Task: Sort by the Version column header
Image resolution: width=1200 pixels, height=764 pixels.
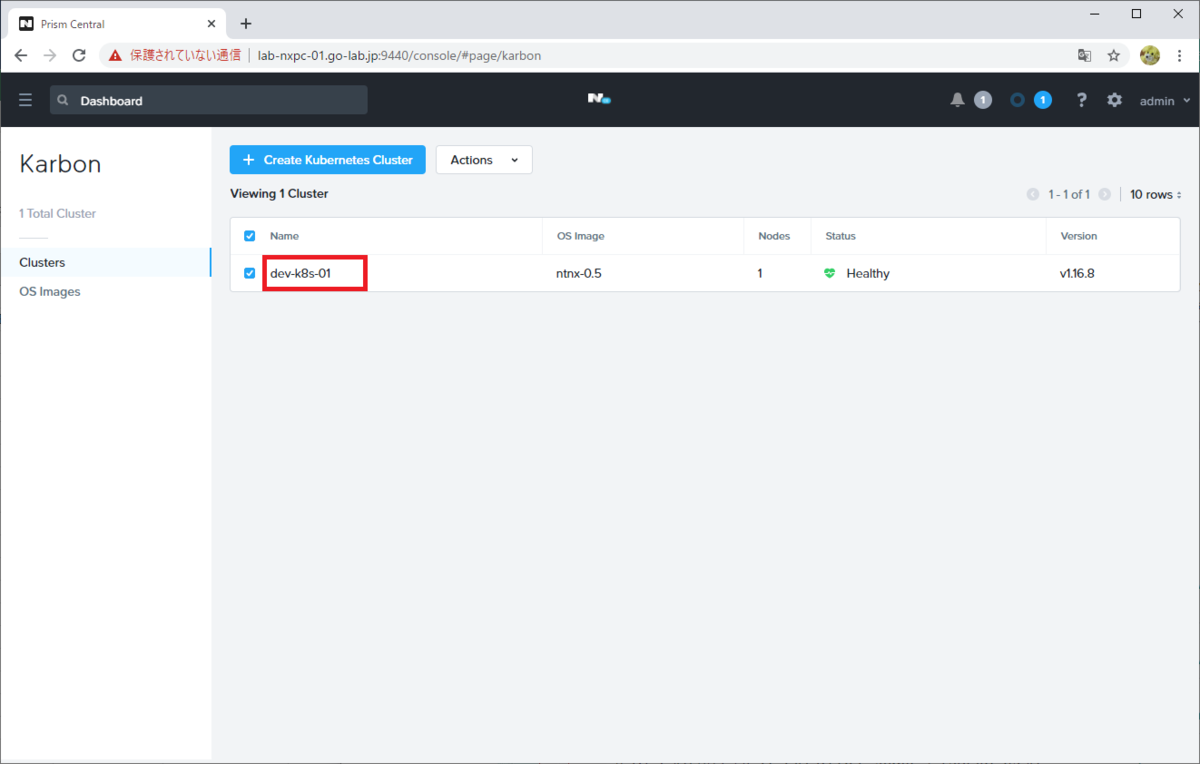Action: click(x=1078, y=236)
